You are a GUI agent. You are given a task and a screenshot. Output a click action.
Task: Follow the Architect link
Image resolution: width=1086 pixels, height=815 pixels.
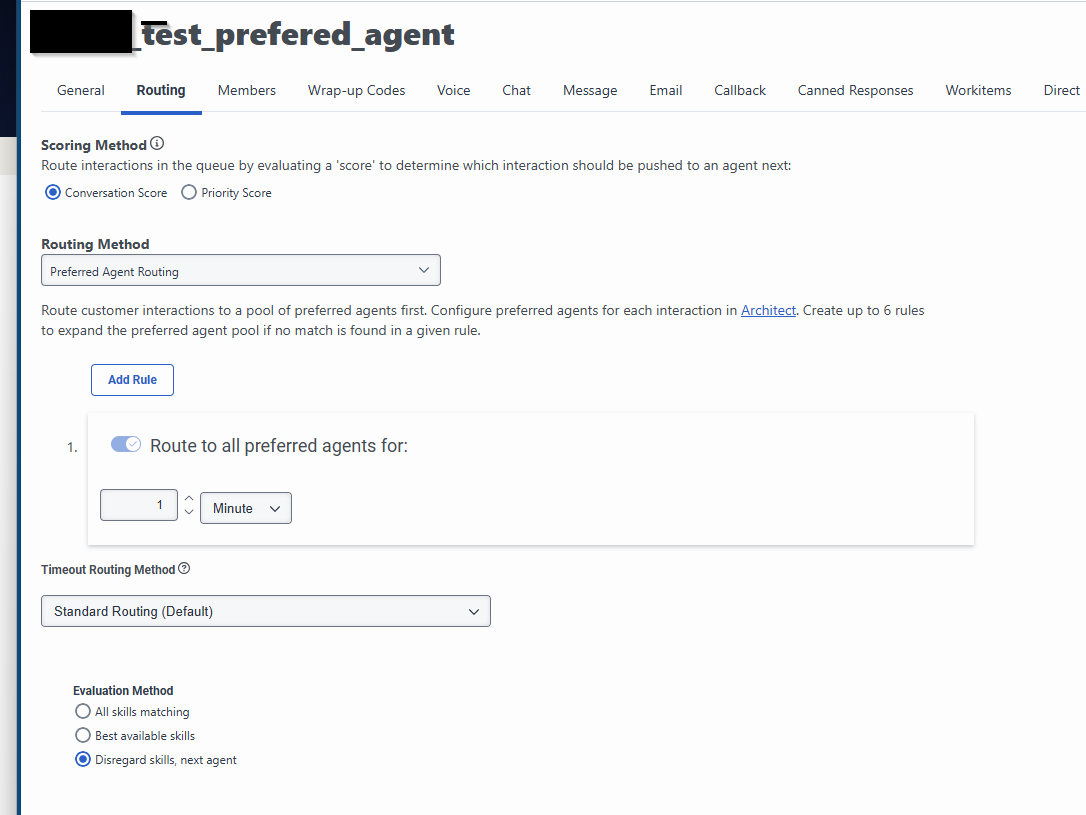tap(768, 310)
